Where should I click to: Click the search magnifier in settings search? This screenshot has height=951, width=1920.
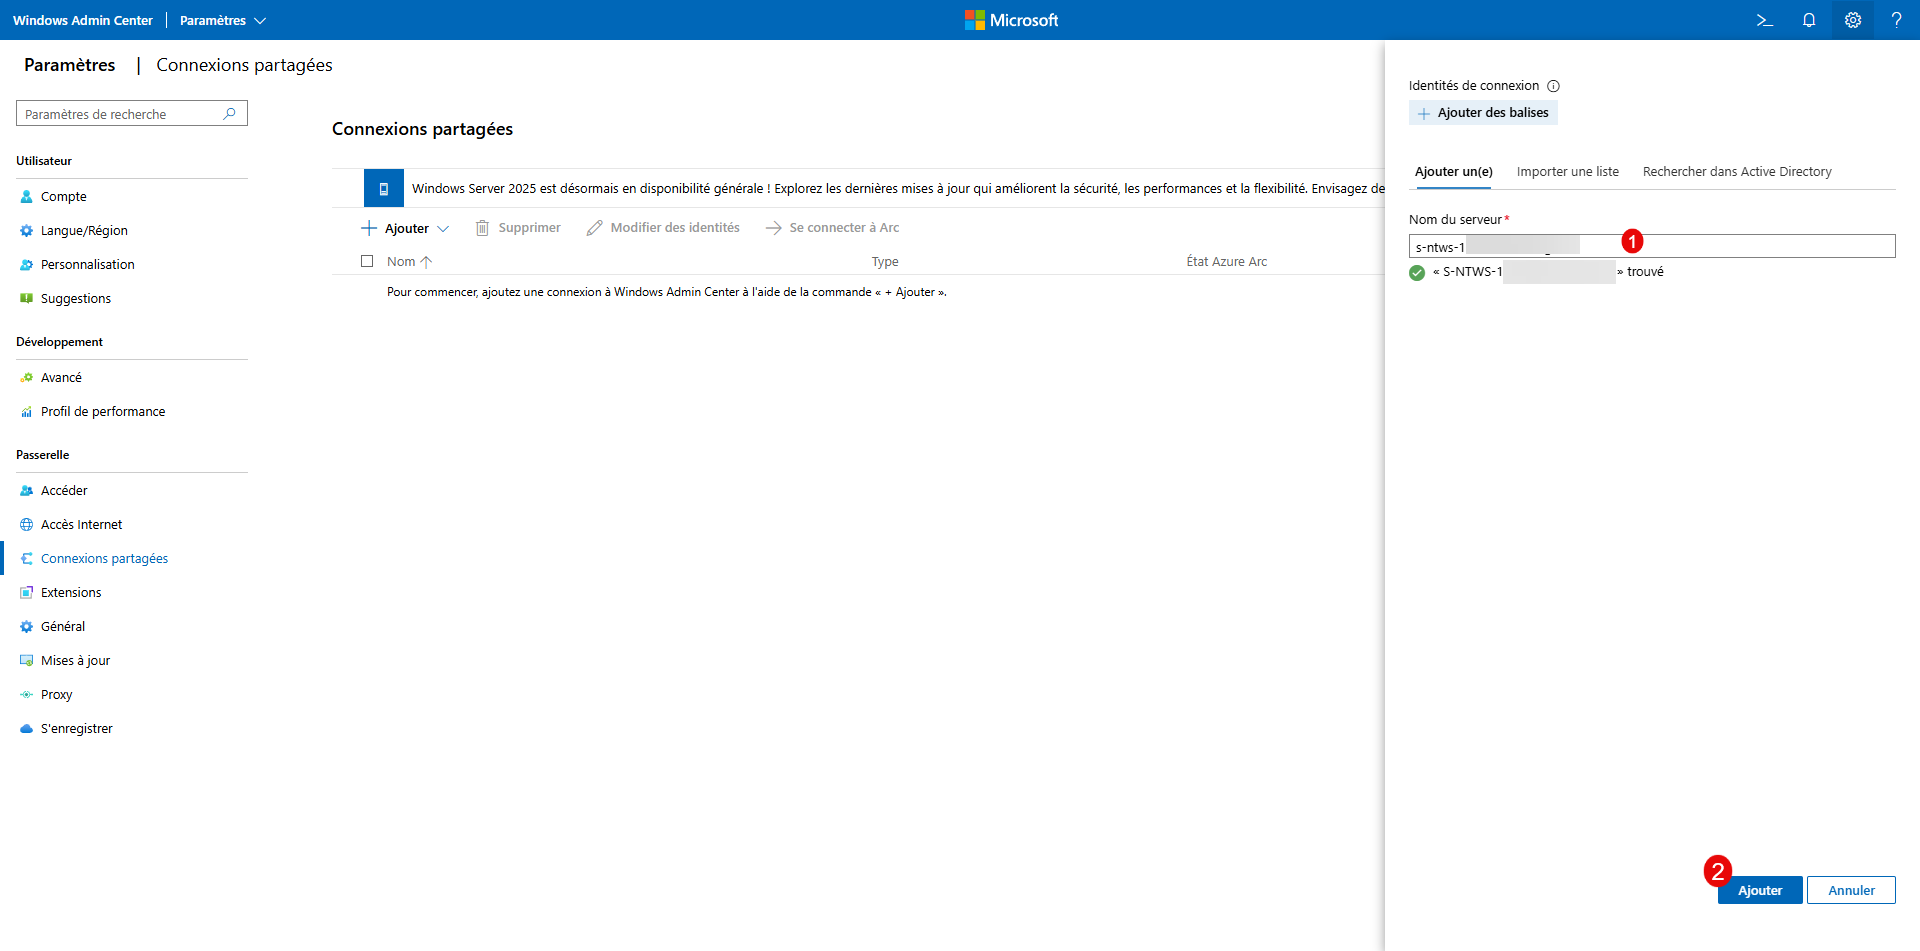[x=230, y=114]
